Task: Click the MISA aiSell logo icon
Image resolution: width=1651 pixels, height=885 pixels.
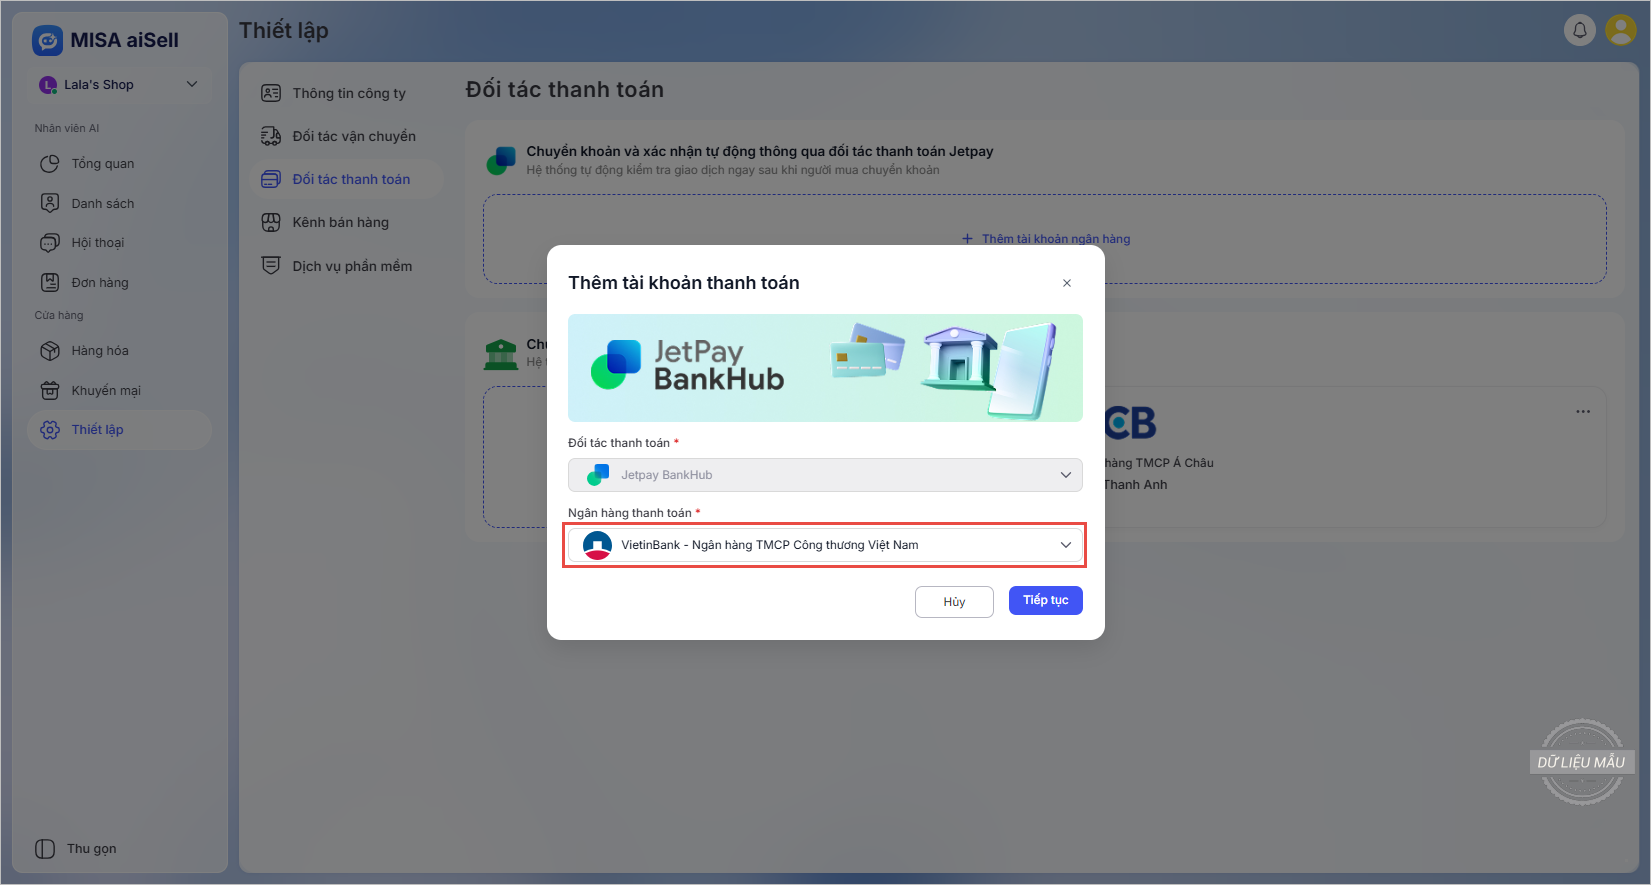Action: click(x=47, y=40)
